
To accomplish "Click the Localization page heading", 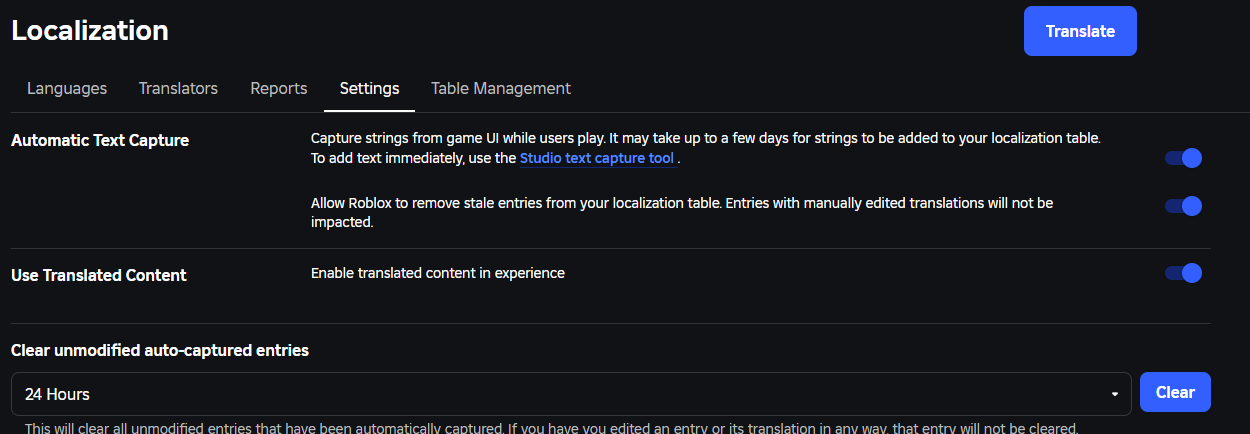I will coord(90,30).
